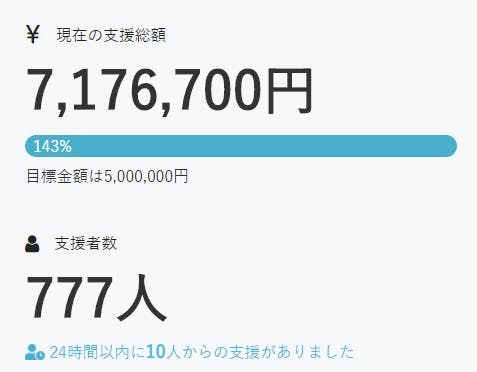
Task: Click the 人 character after 777
Action: click(x=142, y=298)
